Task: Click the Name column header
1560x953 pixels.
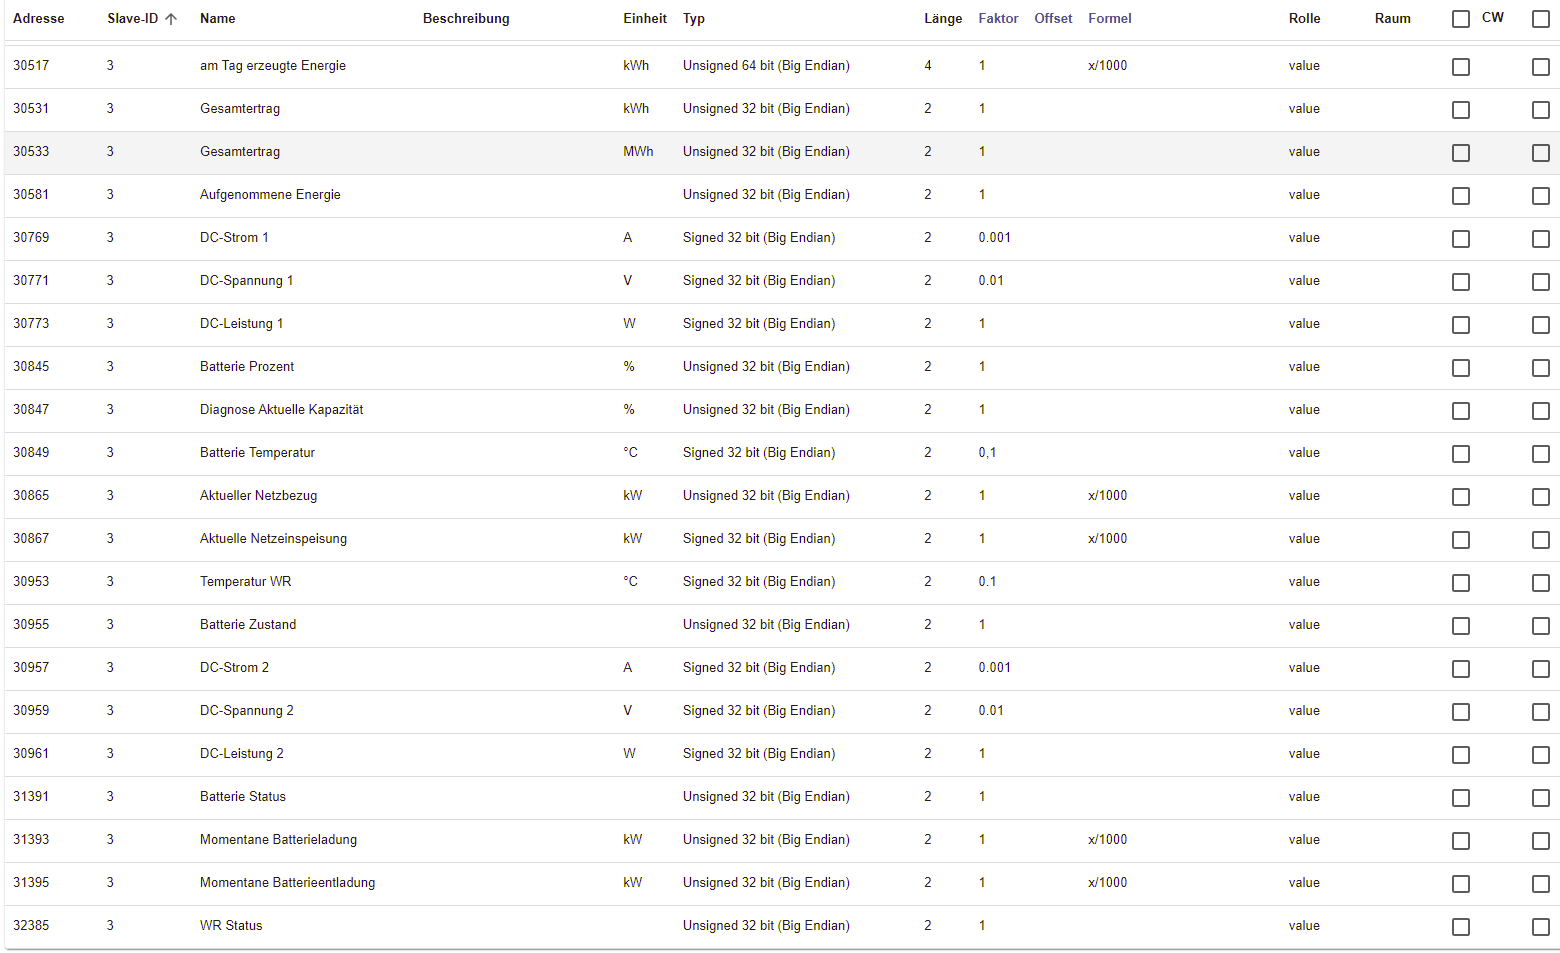Action: click(218, 19)
